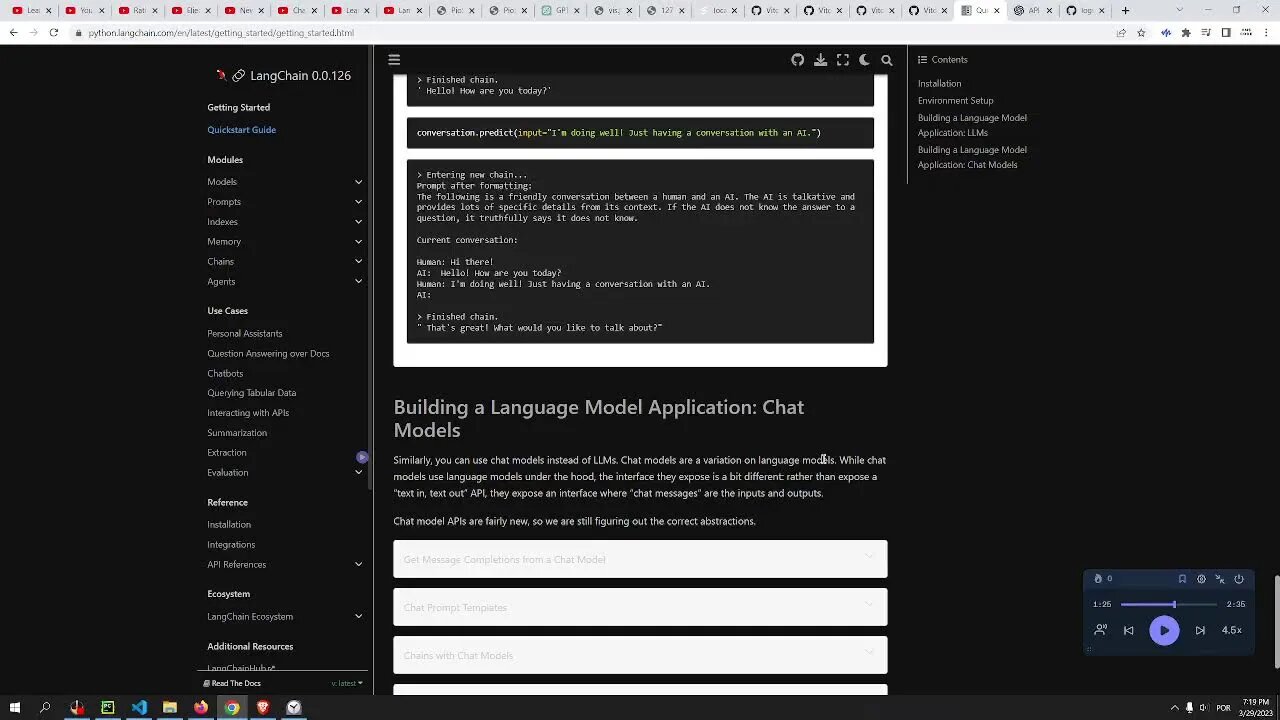Enter fullscreen mode from the doc toolbar
1280x720 pixels.
pyautogui.click(x=842, y=60)
